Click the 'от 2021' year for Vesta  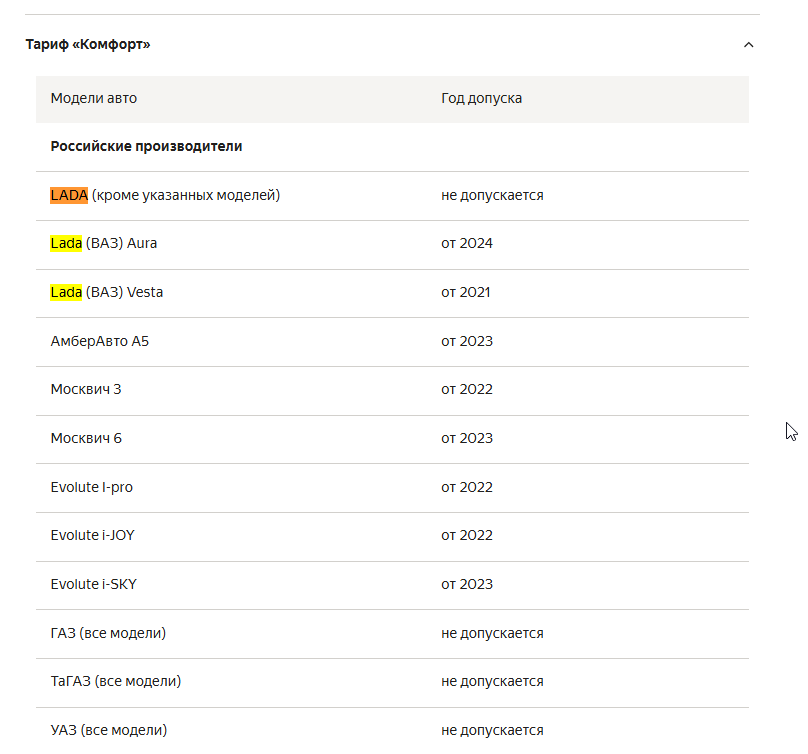pos(466,292)
